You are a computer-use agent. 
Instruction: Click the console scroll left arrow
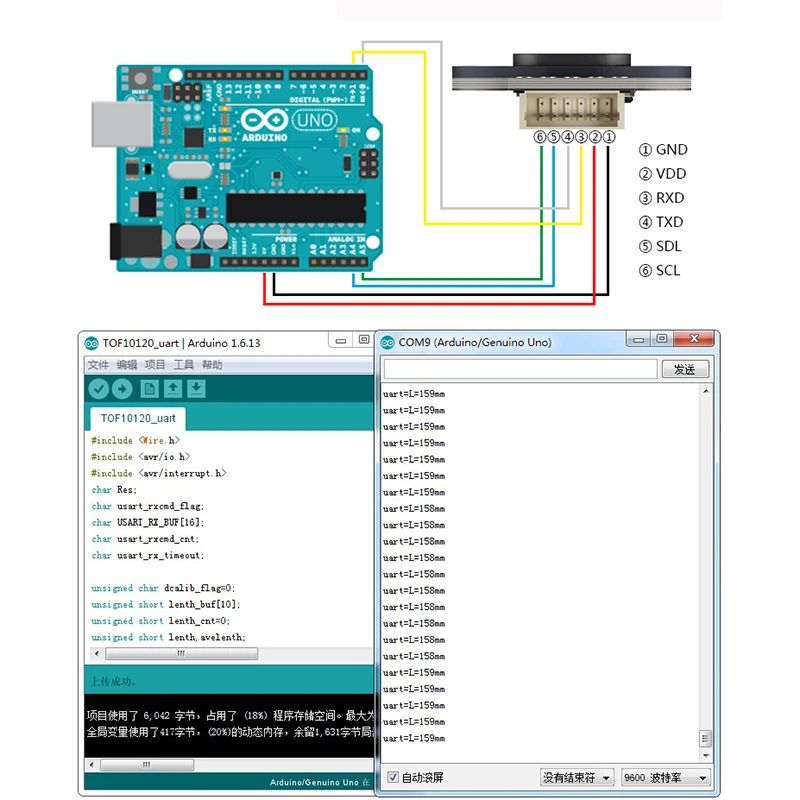click(92, 765)
